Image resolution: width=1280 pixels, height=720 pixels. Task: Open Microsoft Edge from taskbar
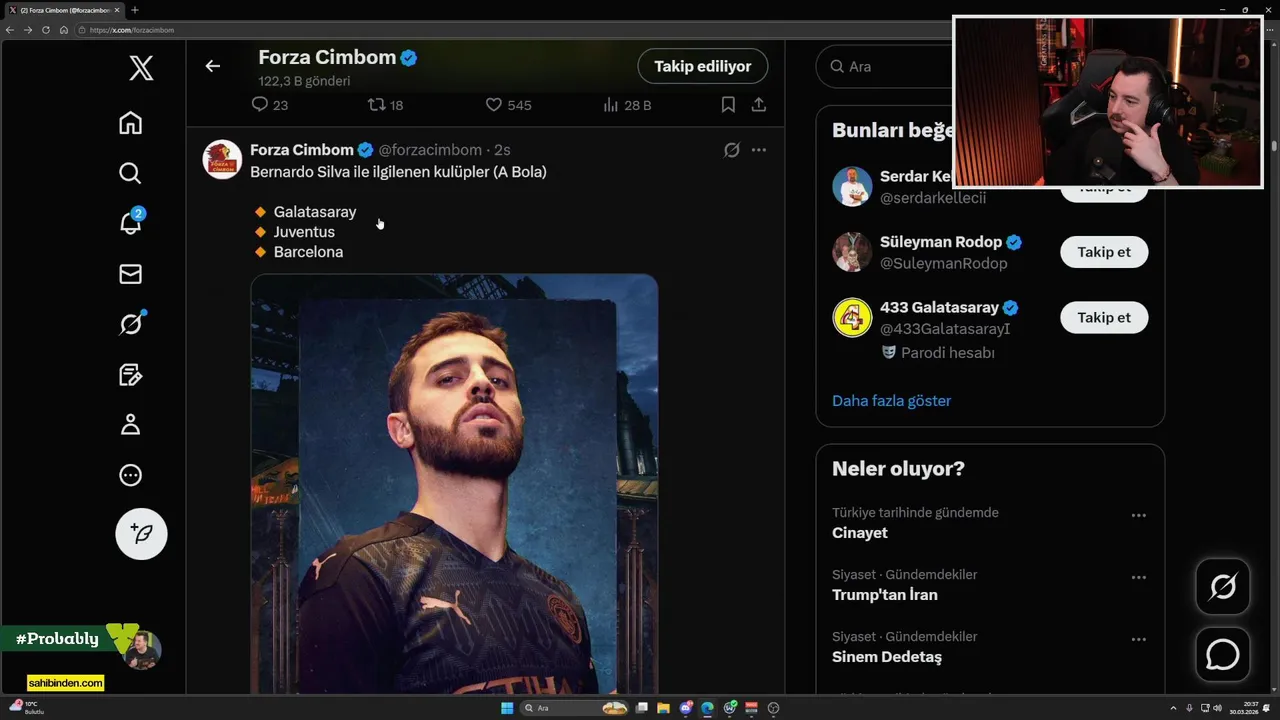click(708, 708)
